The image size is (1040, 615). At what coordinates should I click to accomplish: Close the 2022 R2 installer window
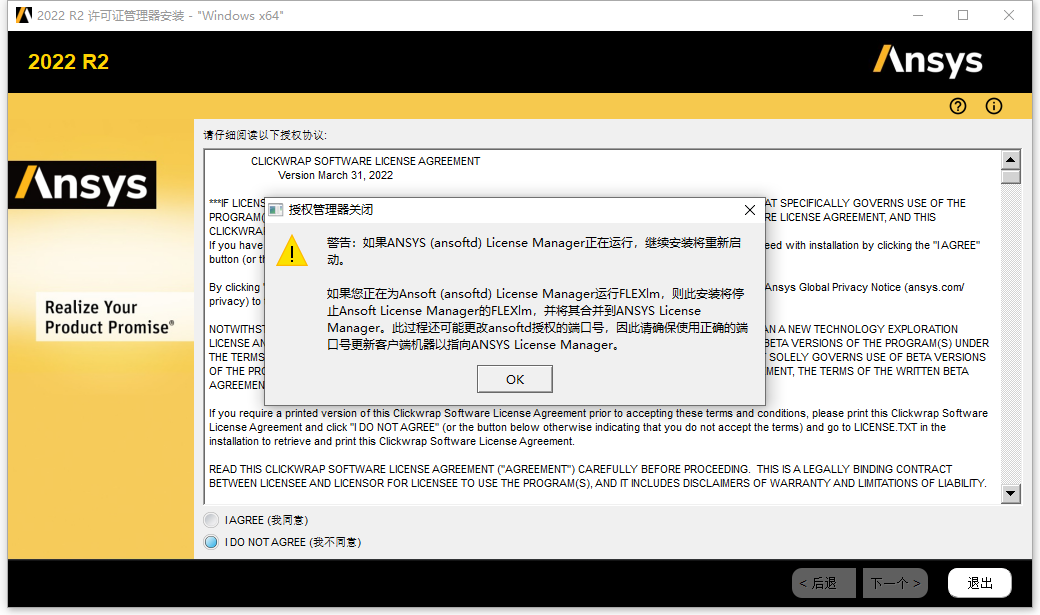tap(1009, 15)
